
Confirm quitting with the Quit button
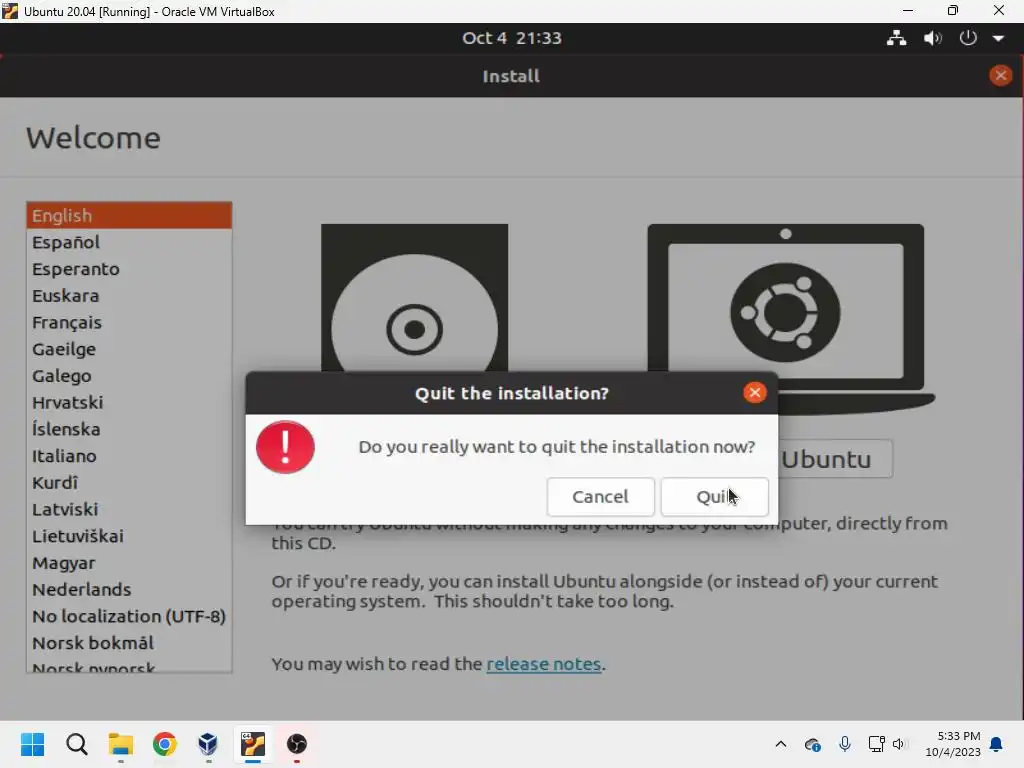click(714, 497)
